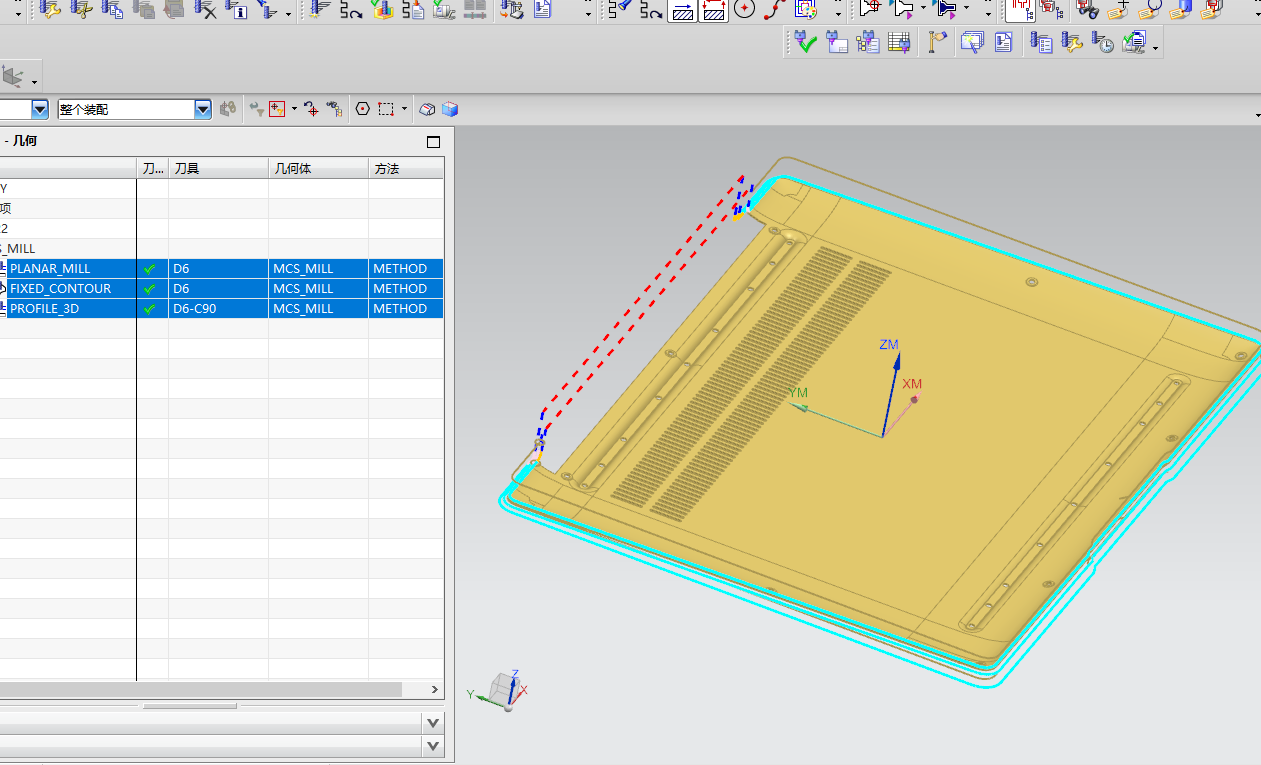
Task: Open dropdown arrow next to red-boxed filter icon
Action: coord(294,109)
